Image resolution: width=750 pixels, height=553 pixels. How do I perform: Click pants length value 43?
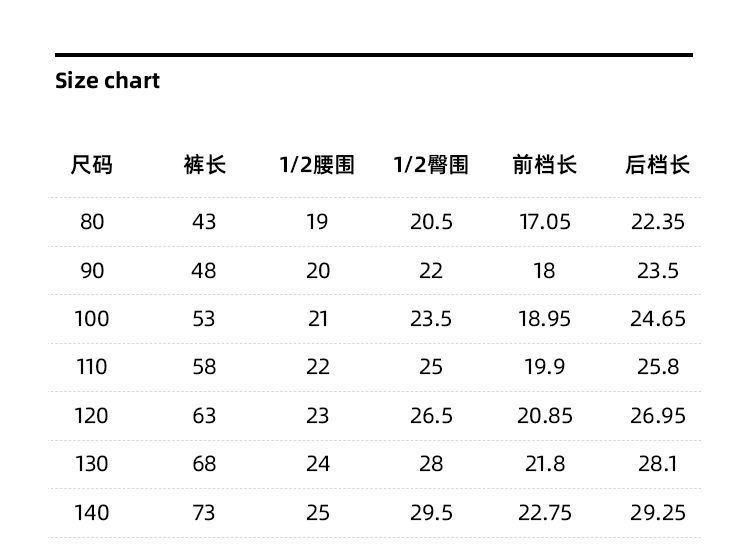204,222
